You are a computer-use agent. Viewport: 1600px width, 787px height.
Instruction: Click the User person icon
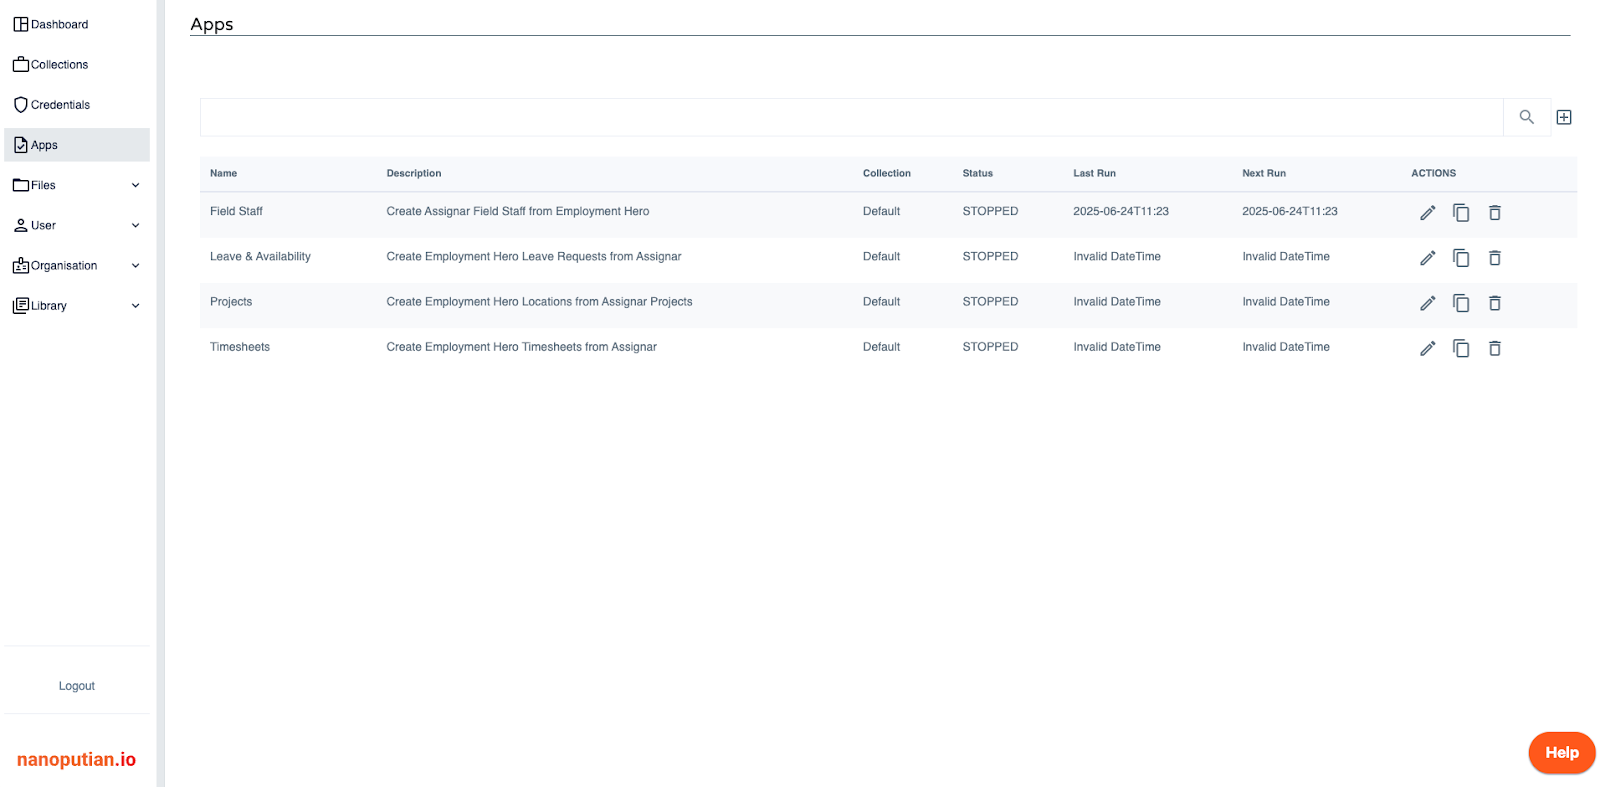coord(21,225)
